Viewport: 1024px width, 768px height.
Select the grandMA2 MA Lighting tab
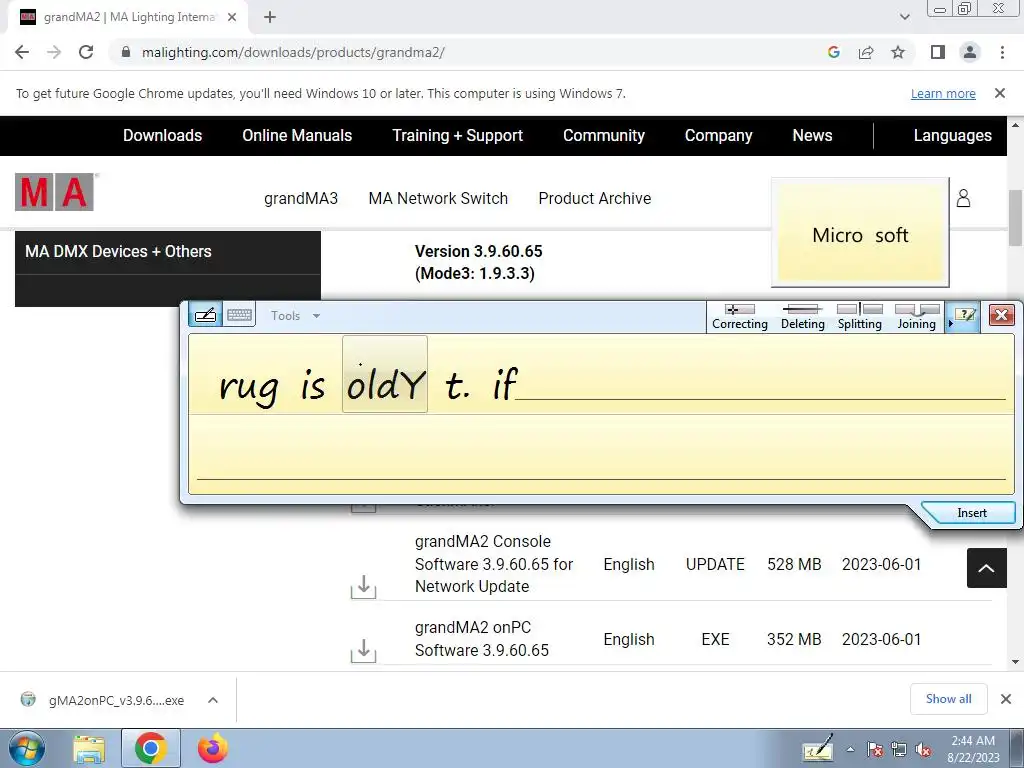(128, 17)
